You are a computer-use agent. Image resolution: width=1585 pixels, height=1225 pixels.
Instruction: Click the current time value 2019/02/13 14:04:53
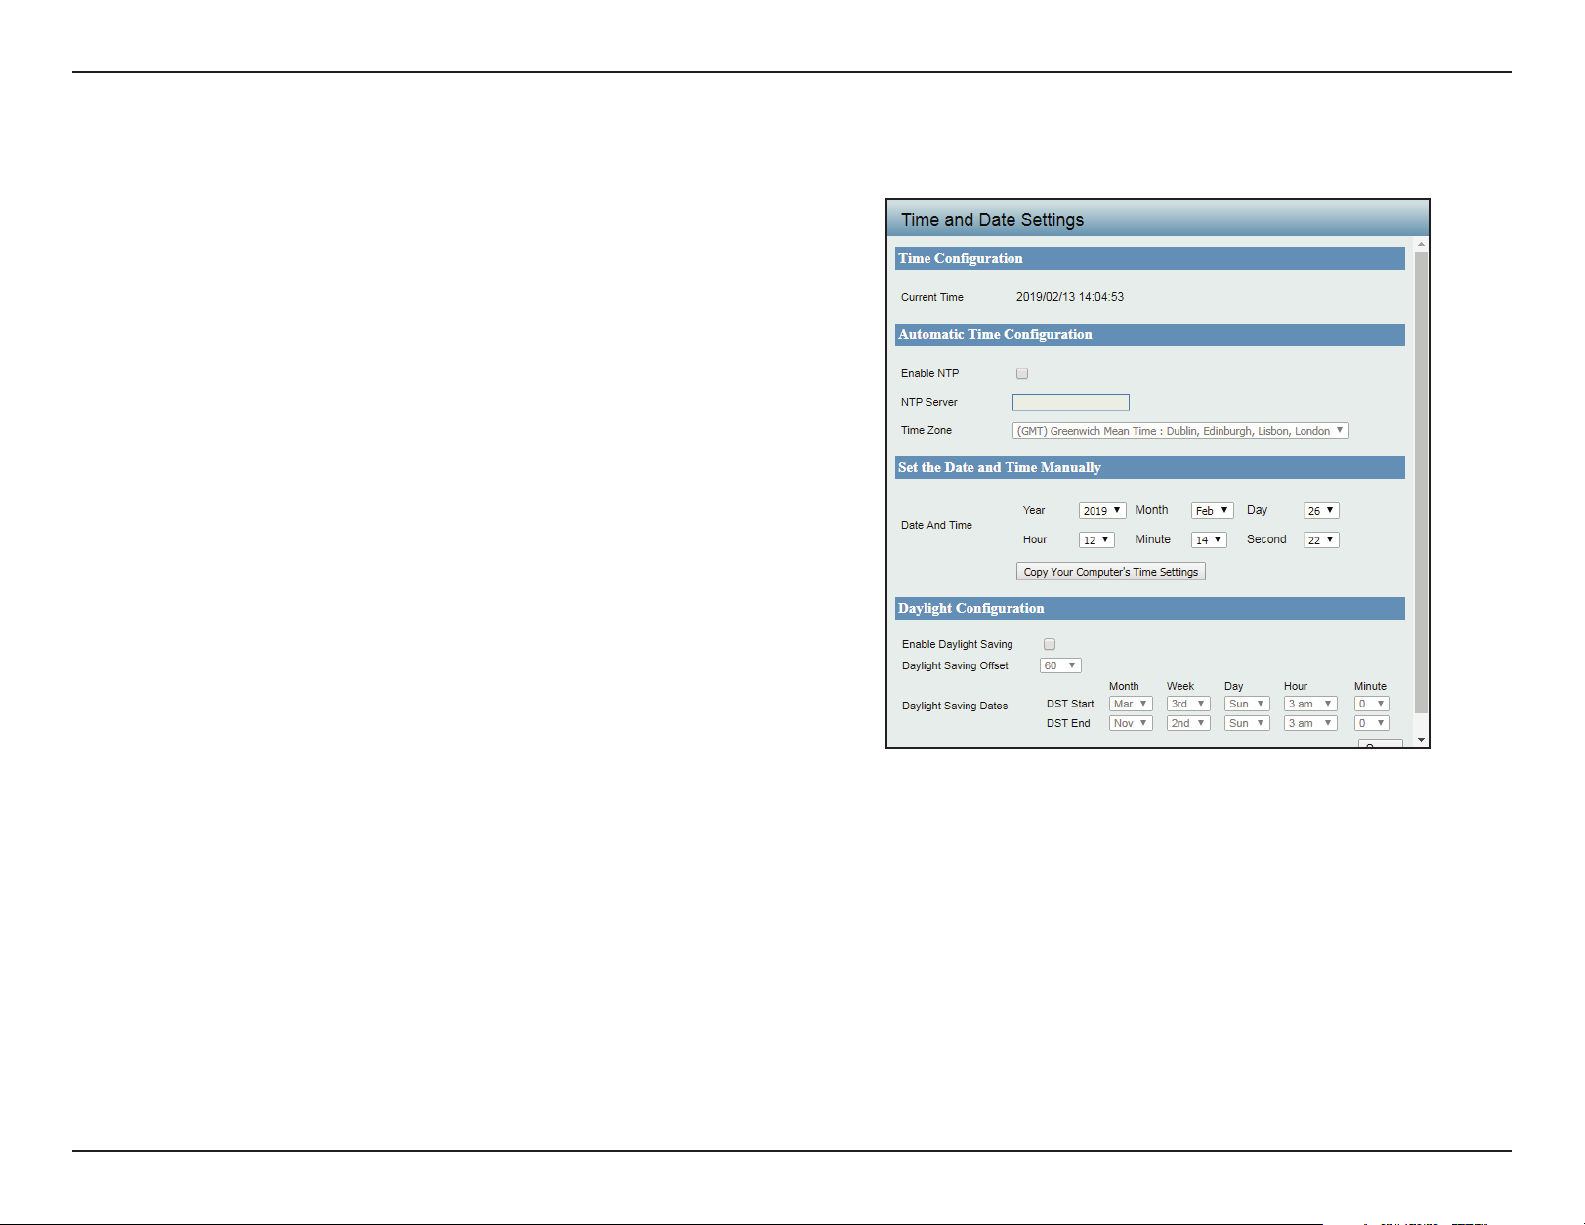(x=1070, y=297)
